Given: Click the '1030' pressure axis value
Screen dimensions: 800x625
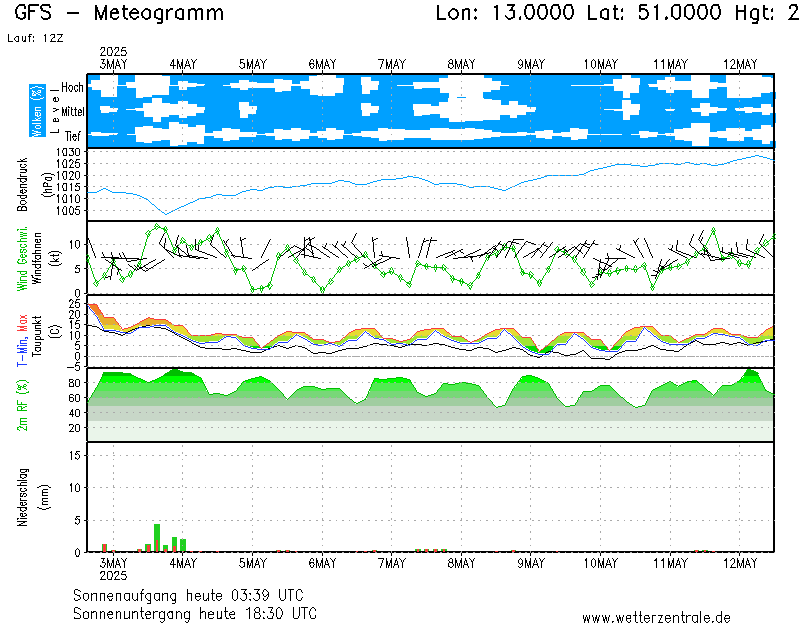Looking at the screenshot, I should pyautogui.click(x=68, y=152).
